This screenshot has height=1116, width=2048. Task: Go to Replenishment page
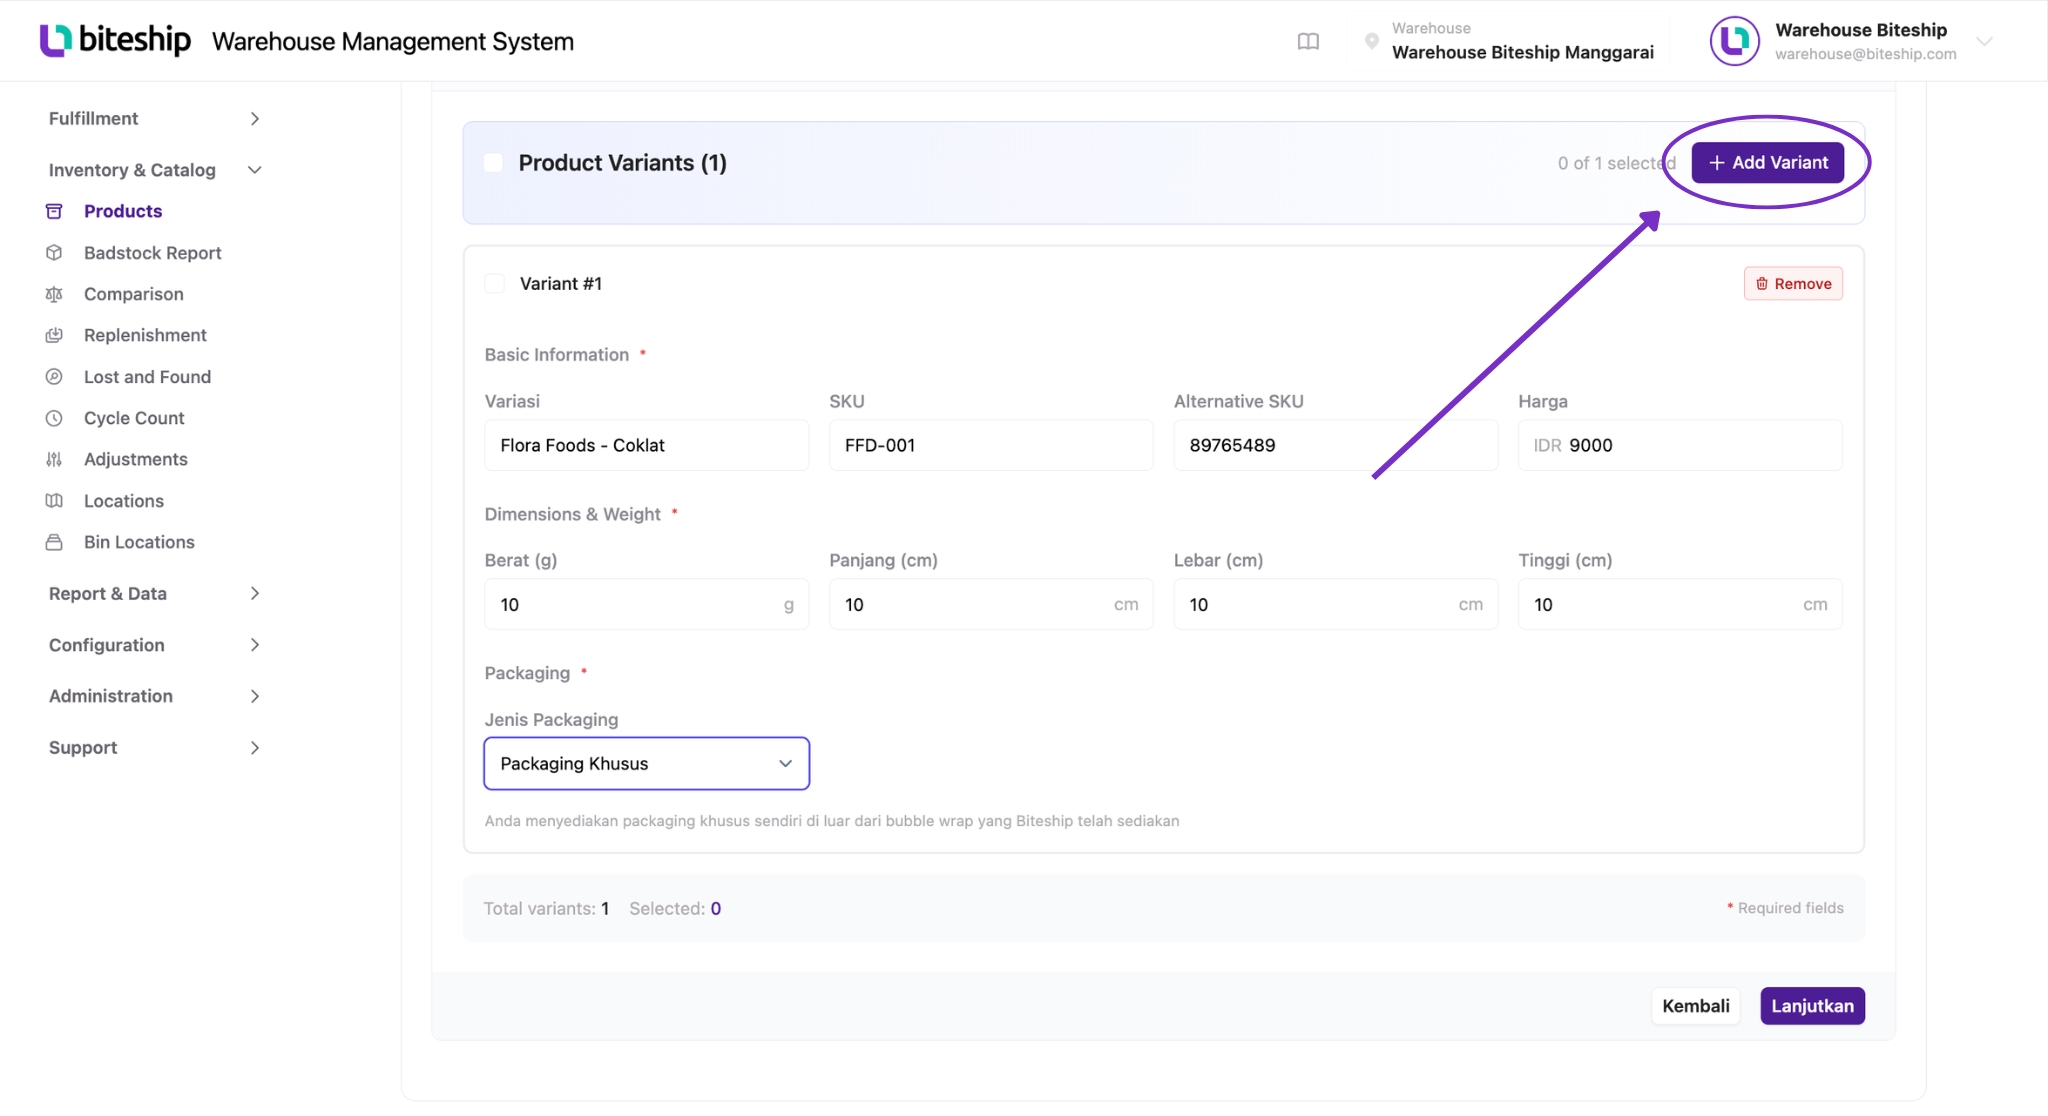click(x=145, y=335)
